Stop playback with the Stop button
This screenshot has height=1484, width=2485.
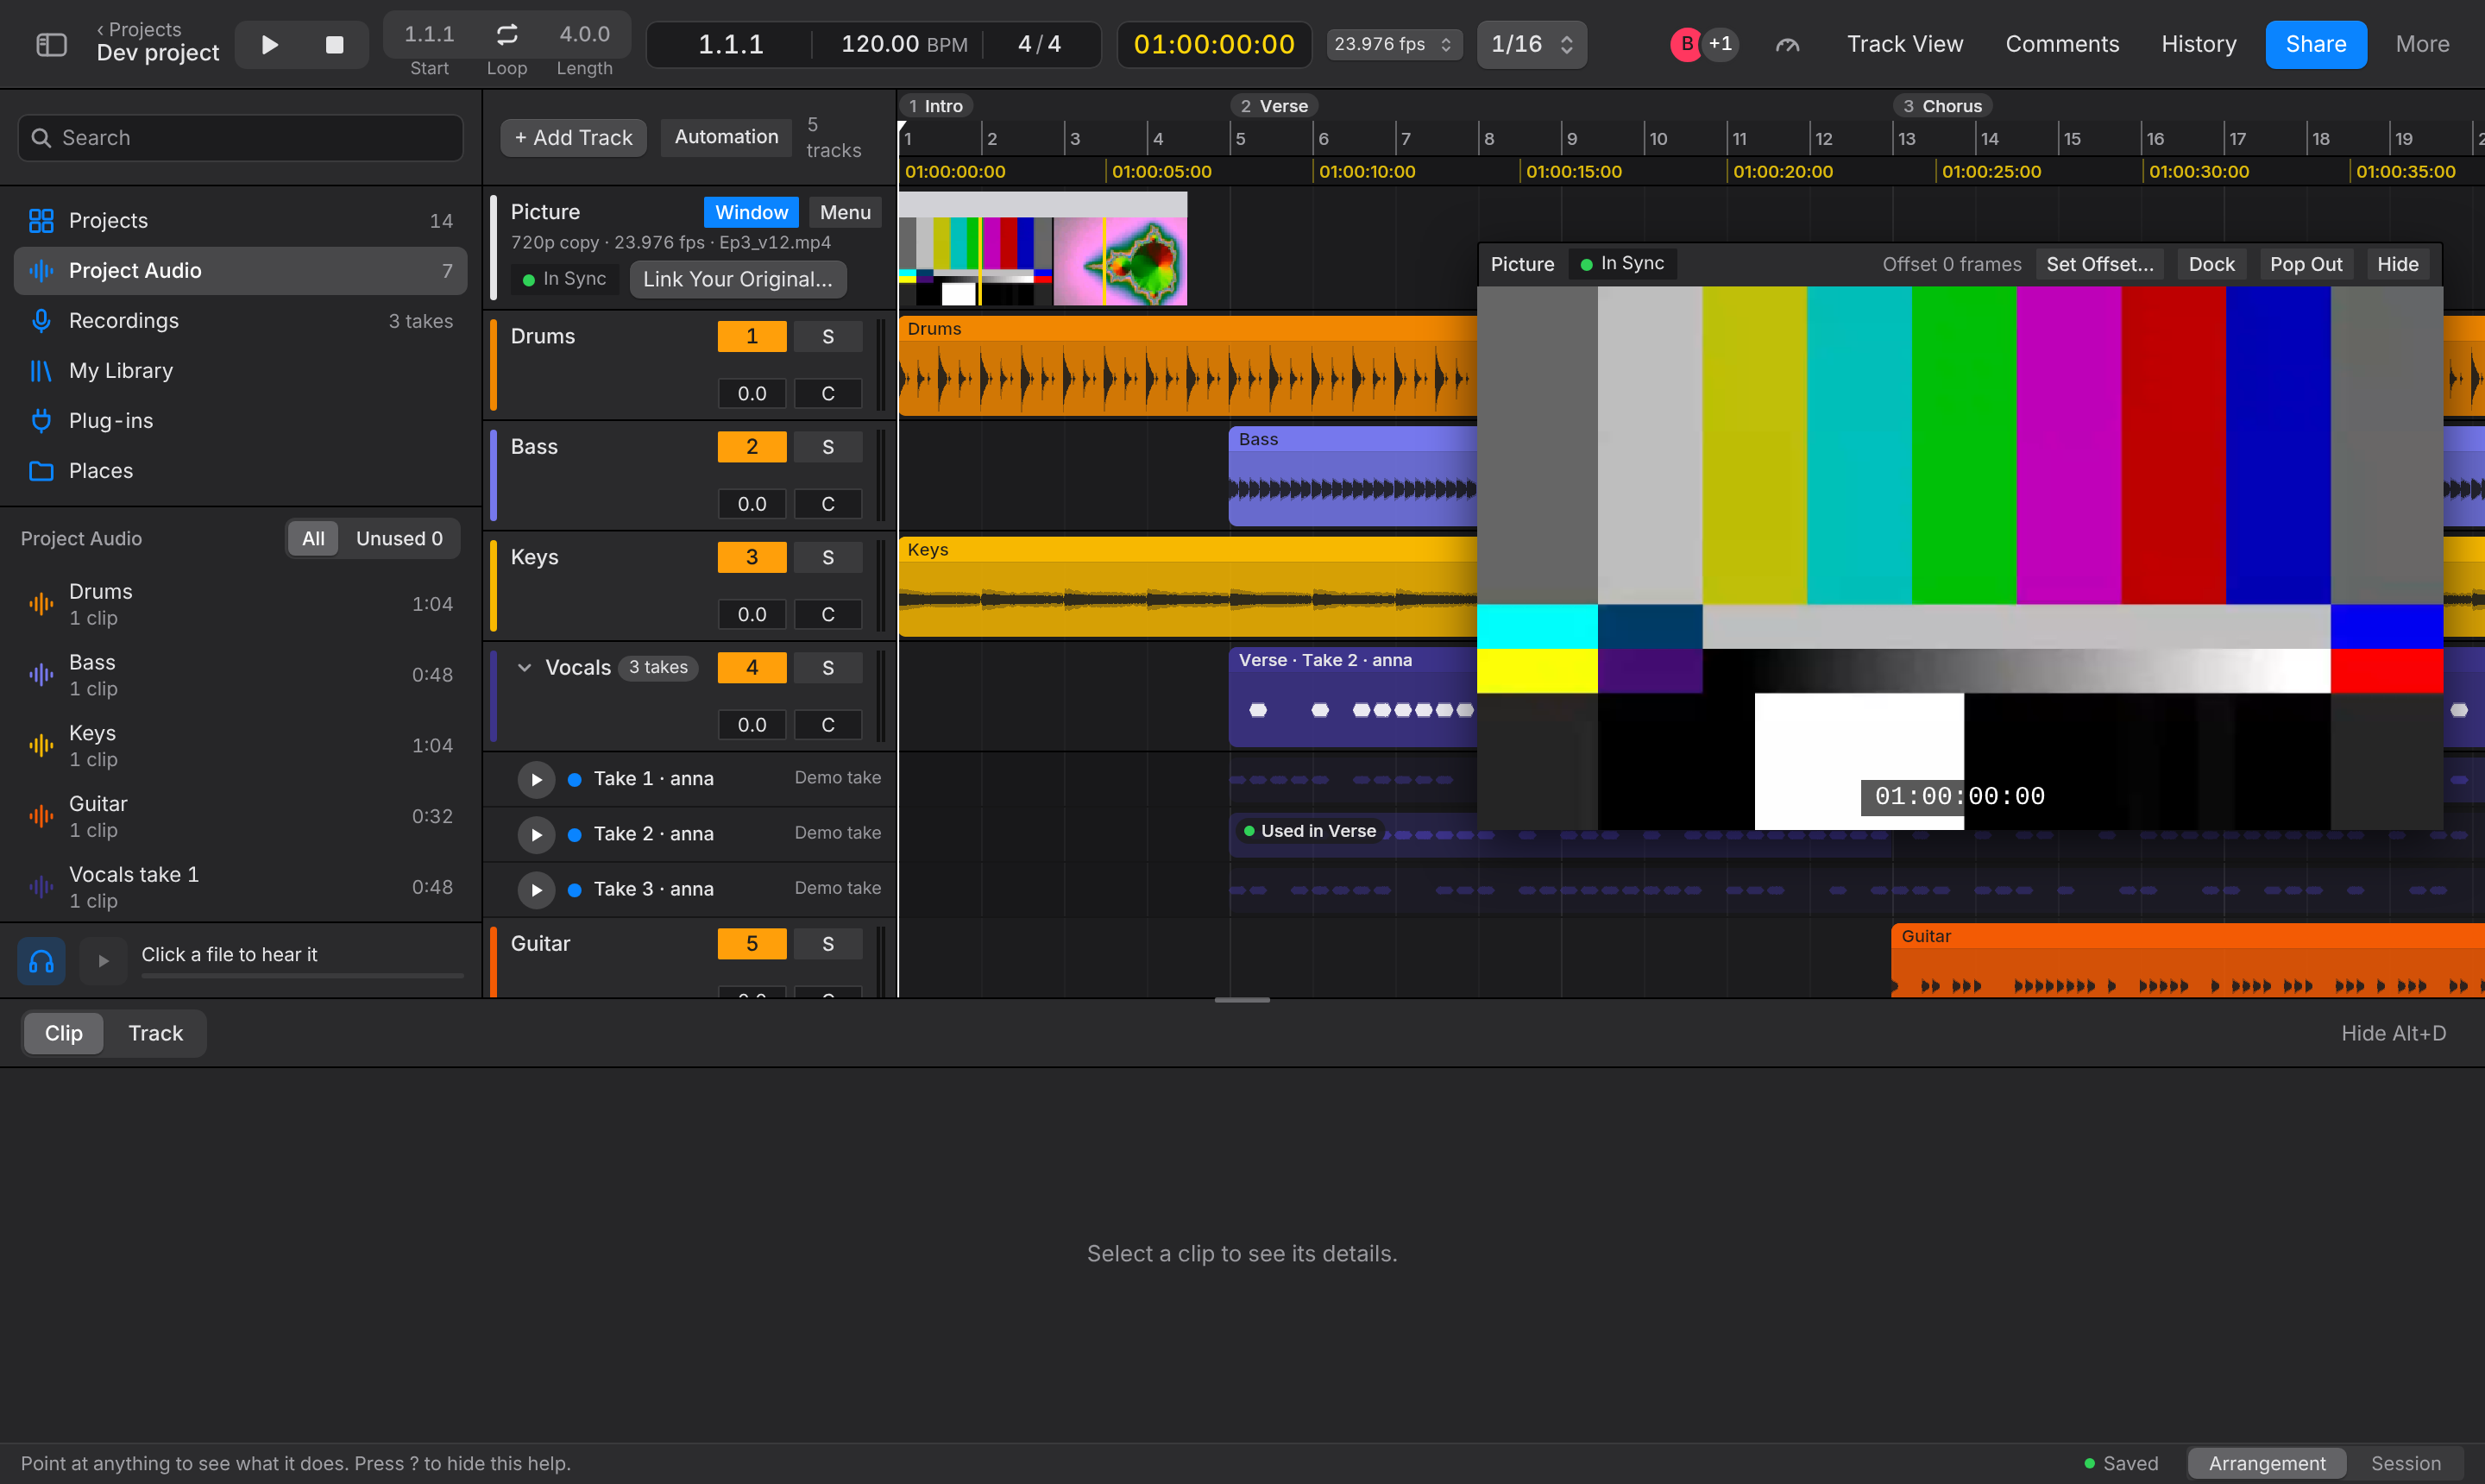pyautogui.click(x=335, y=45)
